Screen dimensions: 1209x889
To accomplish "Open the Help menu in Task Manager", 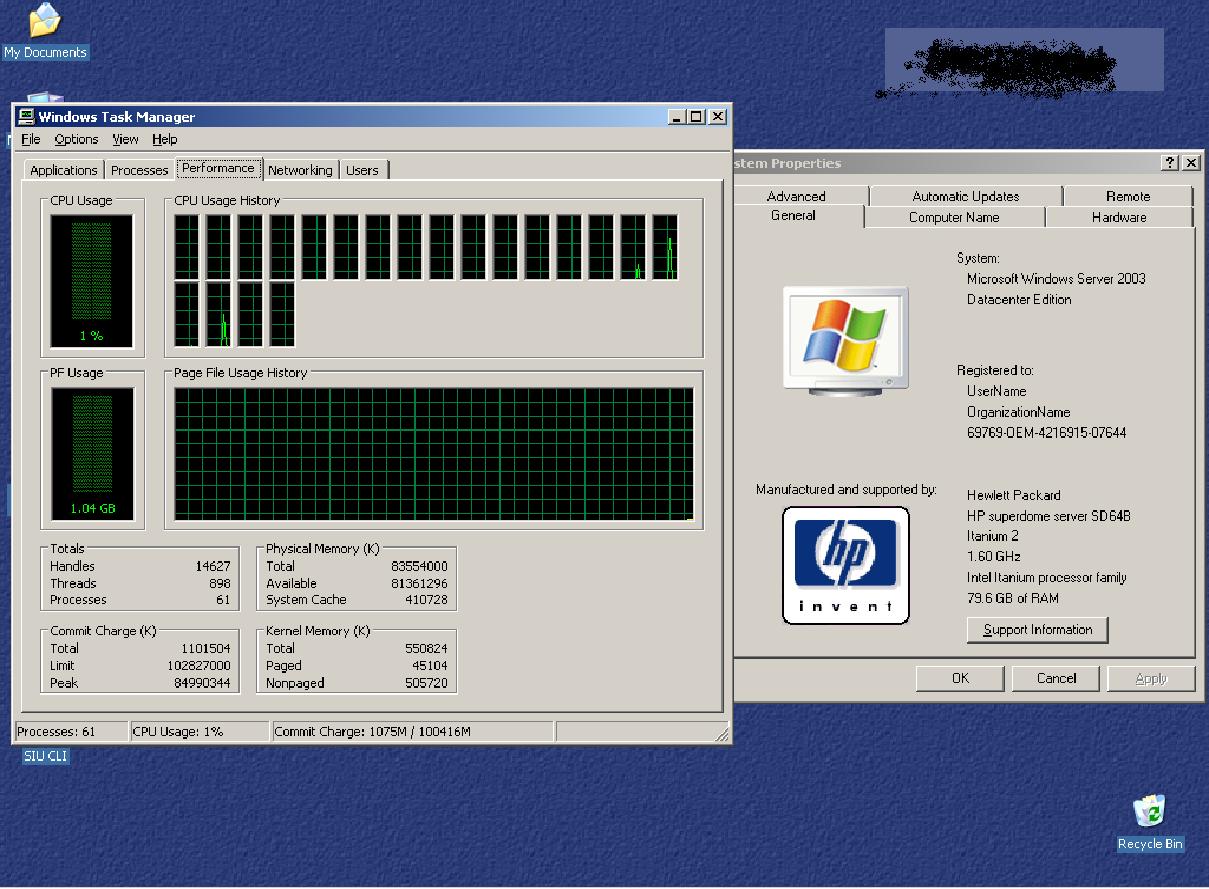I will coord(165,139).
